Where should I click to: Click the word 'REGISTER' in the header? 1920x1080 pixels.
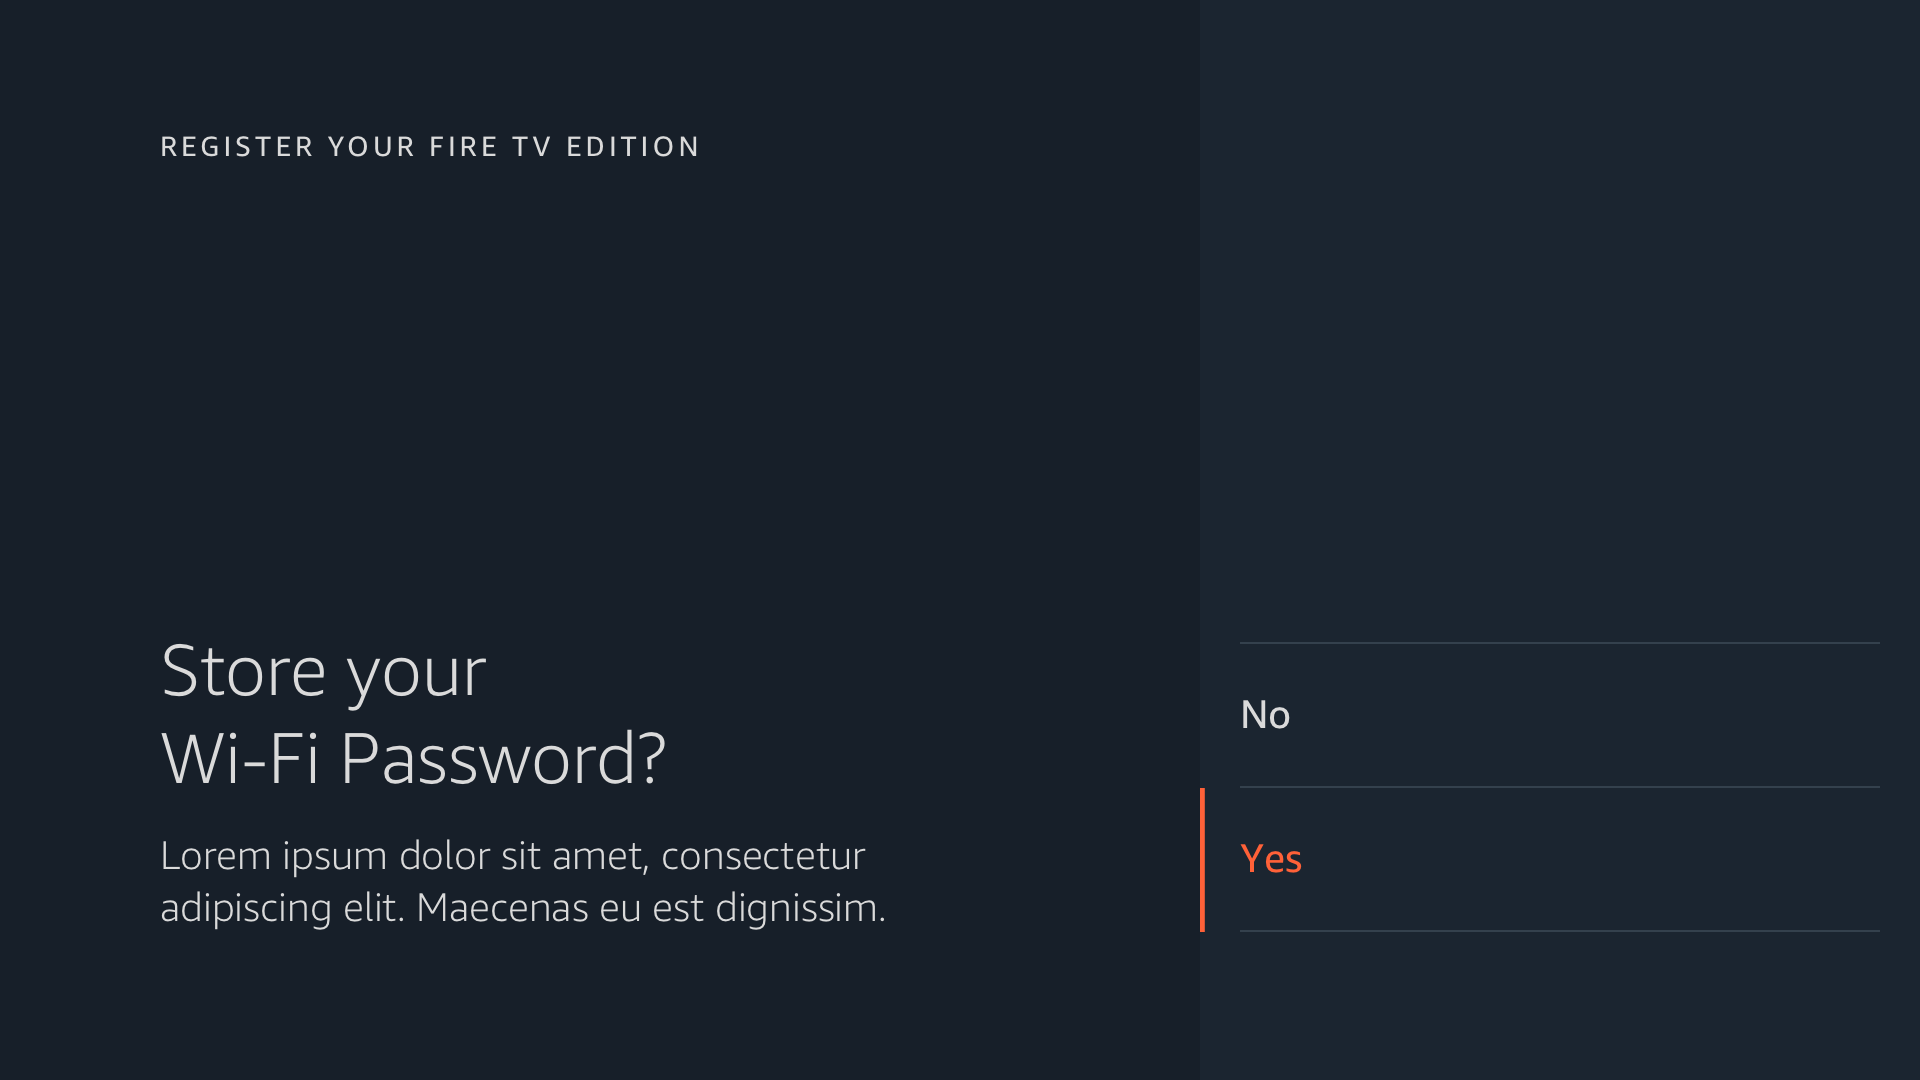pyautogui.click(x=237, y=147)
